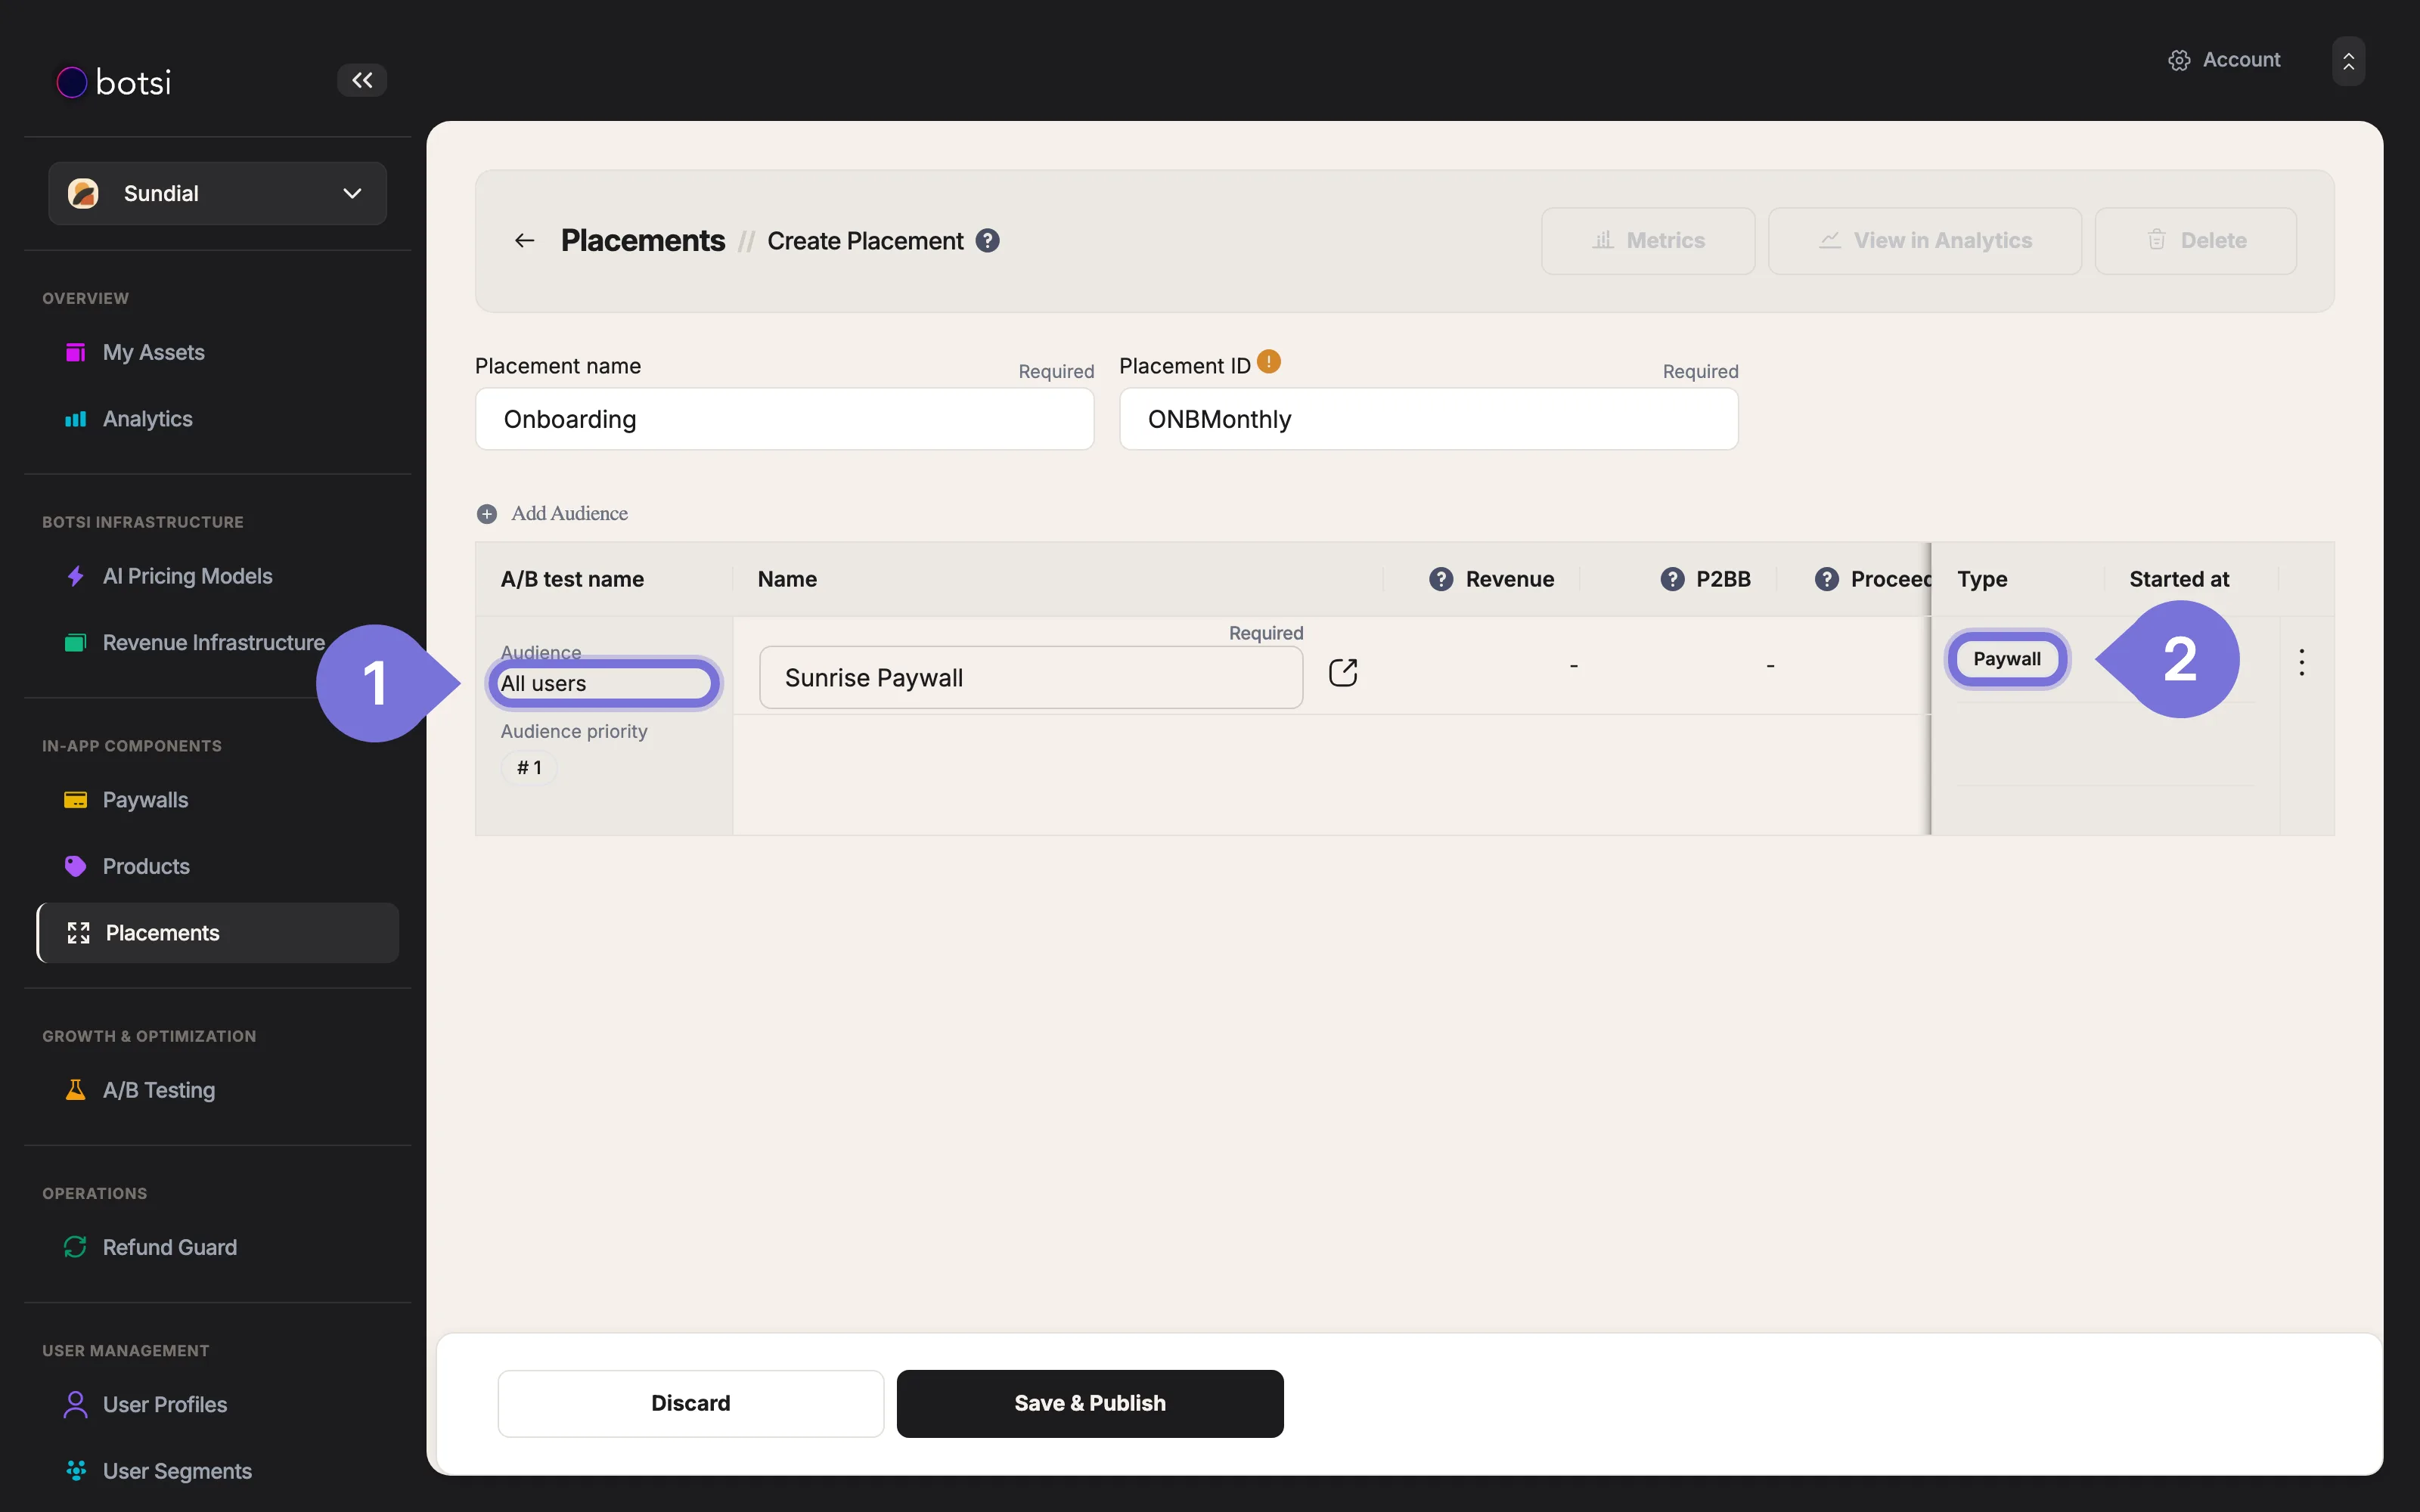The image size is (2420, 1512).
Task: Open Revenue Infrastructure section
Action: (x=213, y=643)
